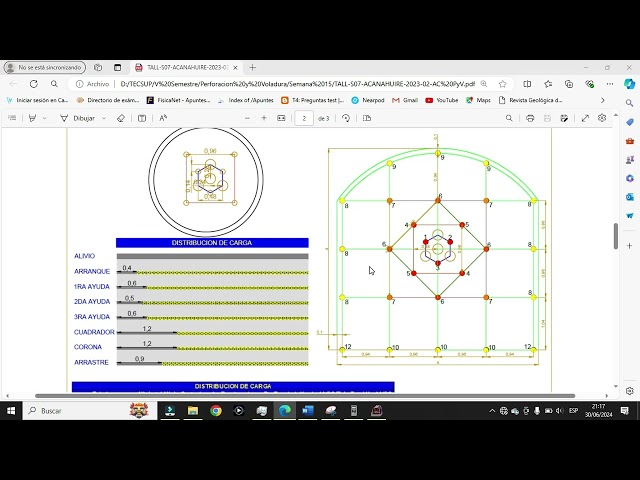640x480 pixels.
Task: Expand more bookmarks chevron
Action: [603, 100]
